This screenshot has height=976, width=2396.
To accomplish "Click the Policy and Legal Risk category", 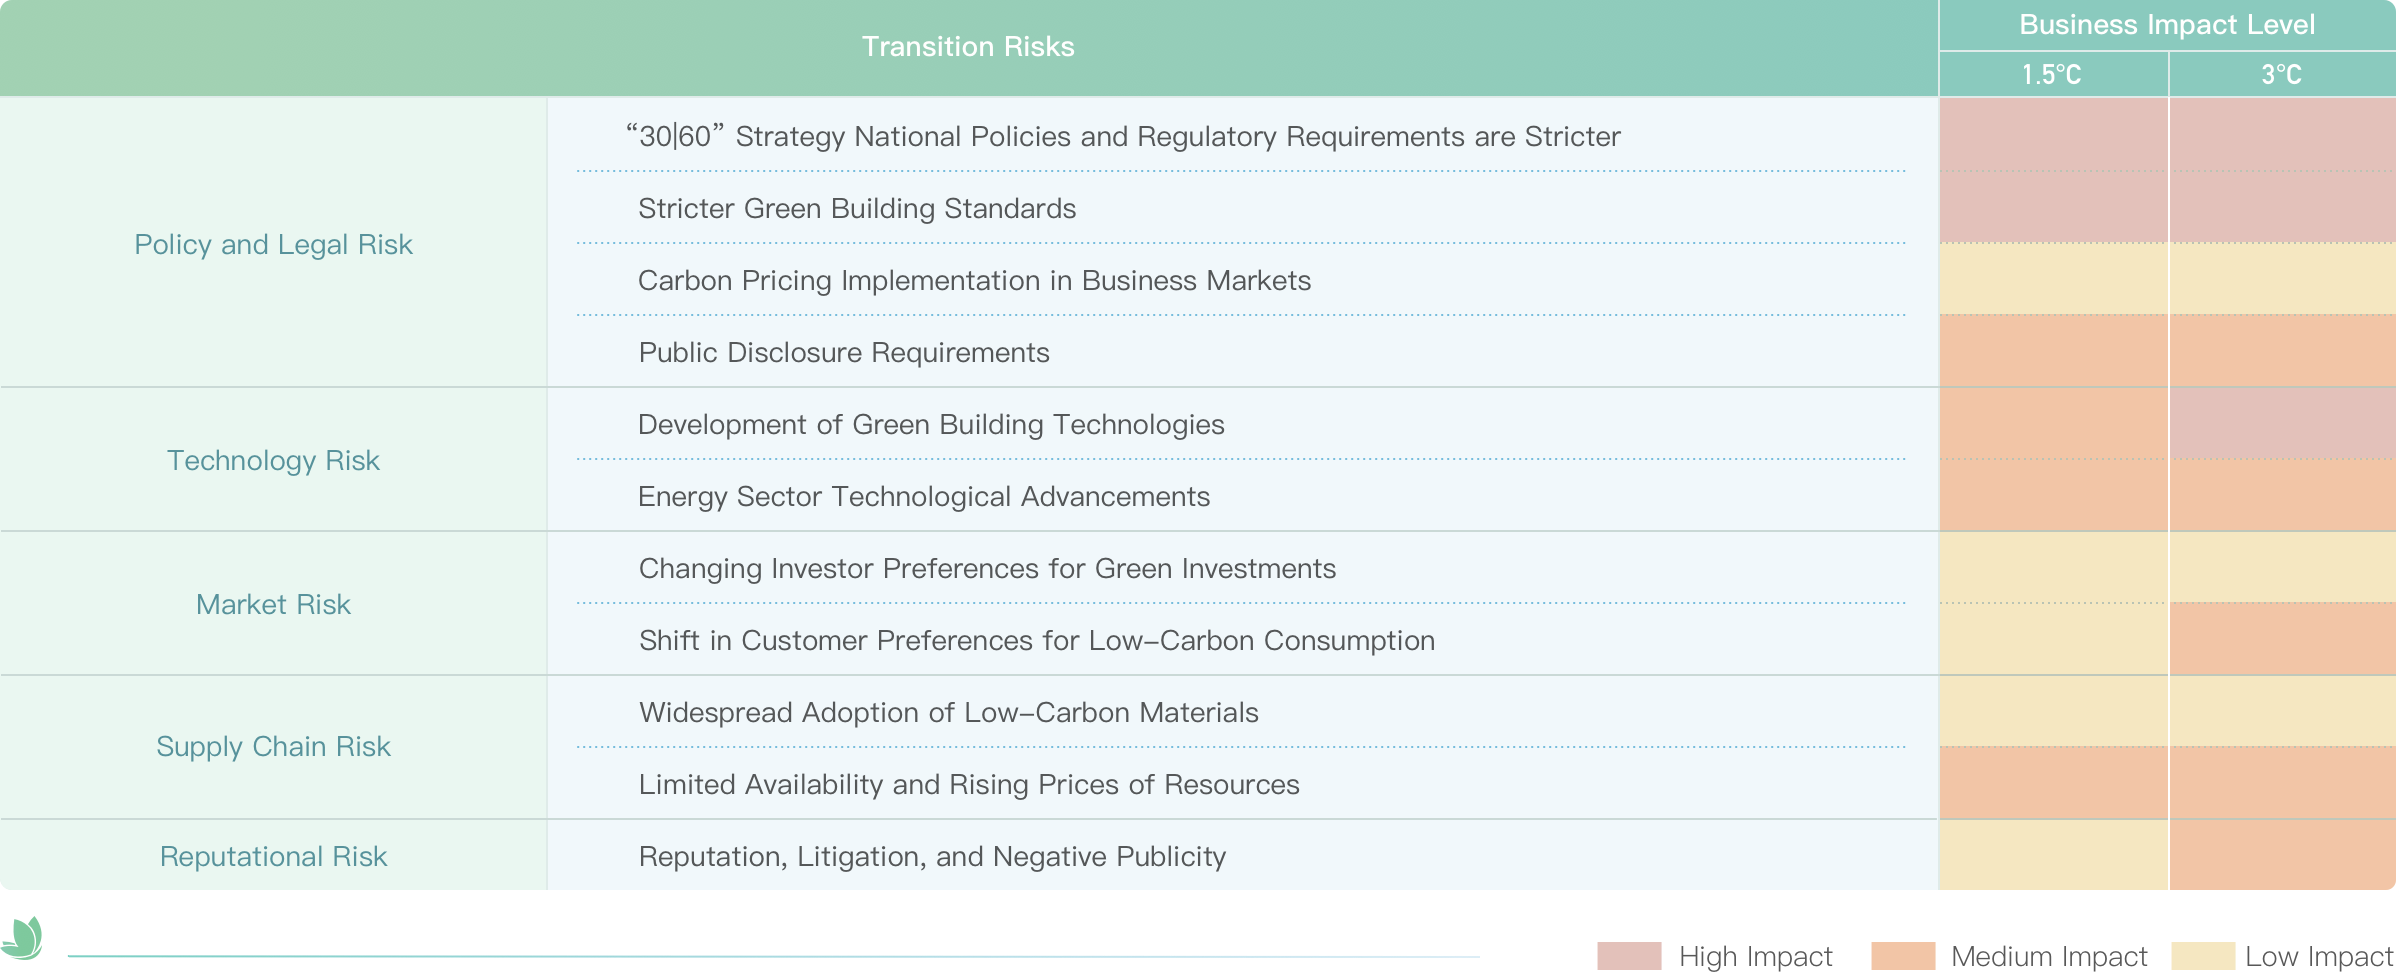I will pos(273,245).
